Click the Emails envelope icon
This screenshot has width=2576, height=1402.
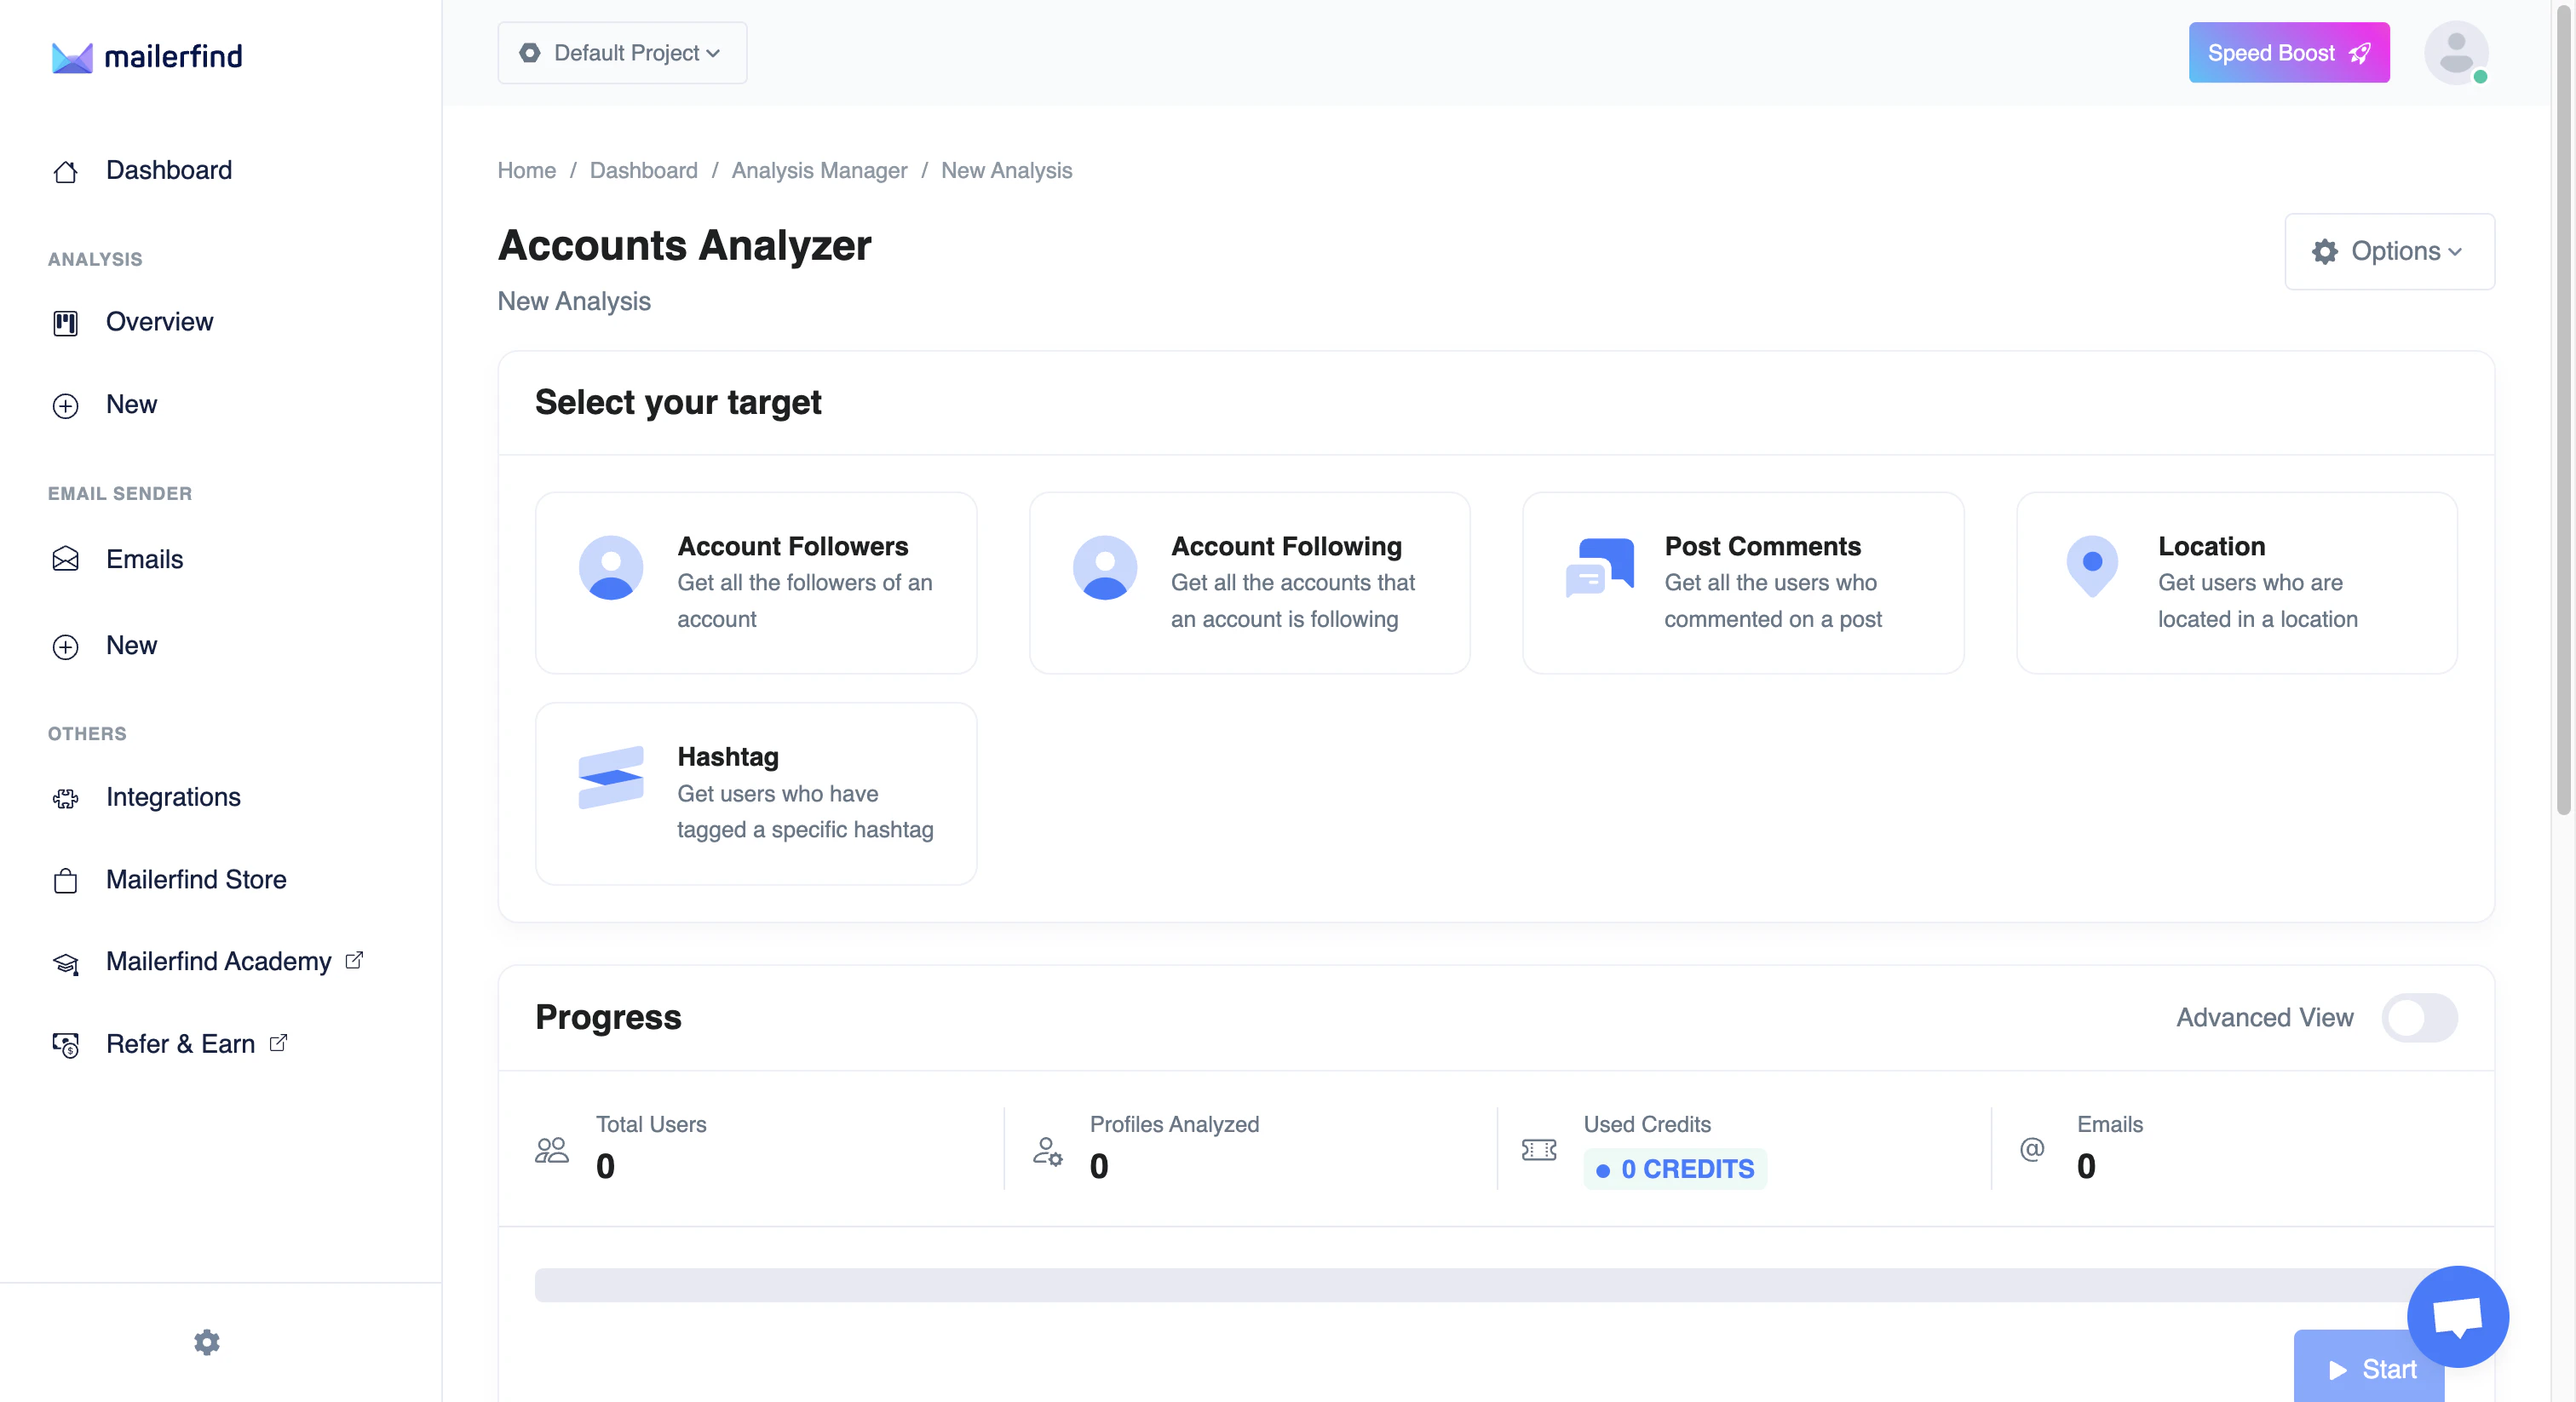[x=65, y=559]
